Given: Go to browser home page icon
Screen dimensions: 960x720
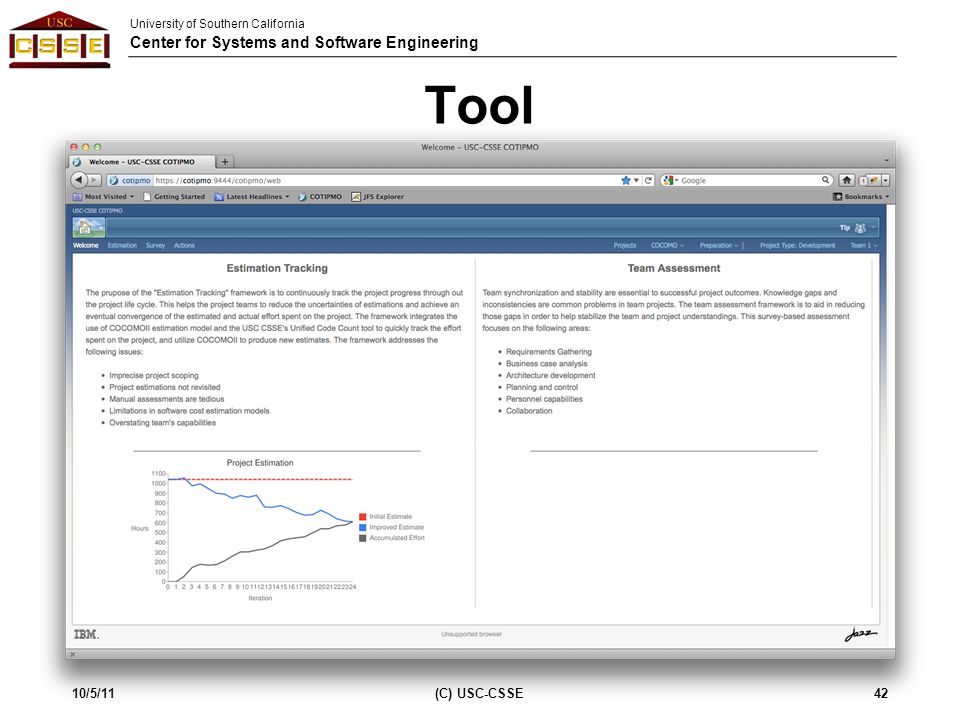Looking at the screenshot, I should pos(847,180).
